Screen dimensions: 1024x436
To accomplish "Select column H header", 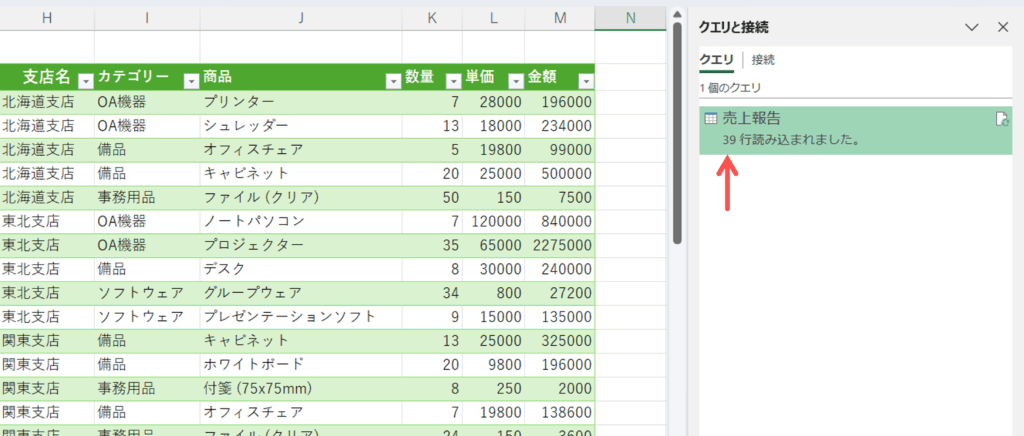I will click(x=47, y=18).
